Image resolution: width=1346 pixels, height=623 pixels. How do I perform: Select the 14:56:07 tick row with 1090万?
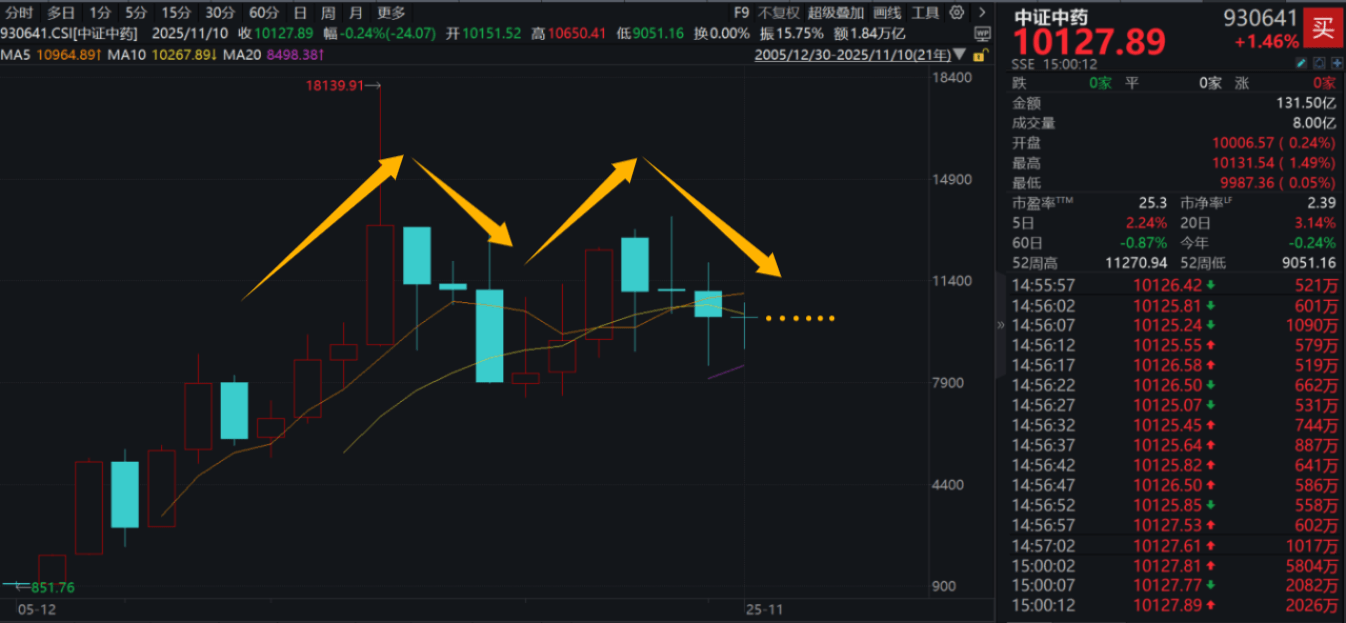click(x=1174, y=325)
